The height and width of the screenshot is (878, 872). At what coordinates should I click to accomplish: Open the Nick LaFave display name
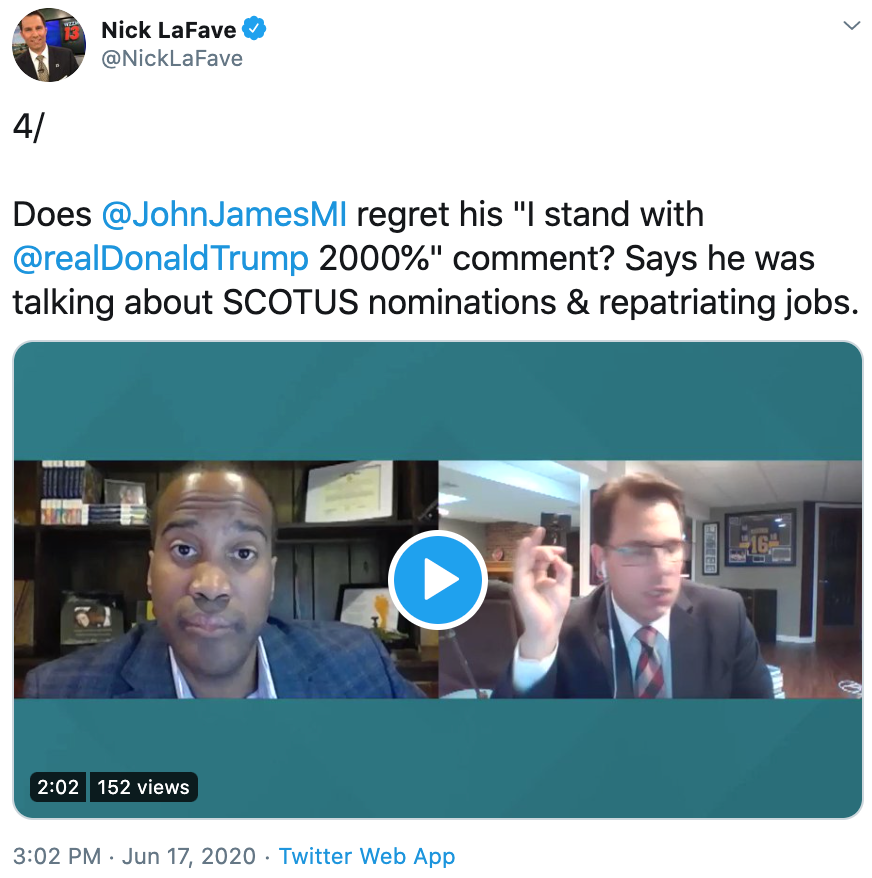click(169, 30)
